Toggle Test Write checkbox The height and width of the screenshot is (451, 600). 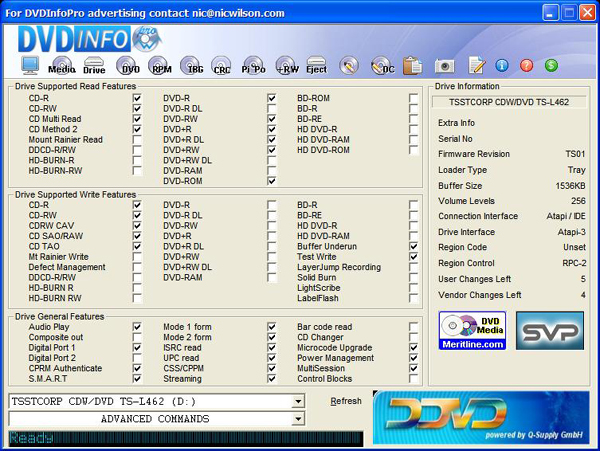coord(413,256)
